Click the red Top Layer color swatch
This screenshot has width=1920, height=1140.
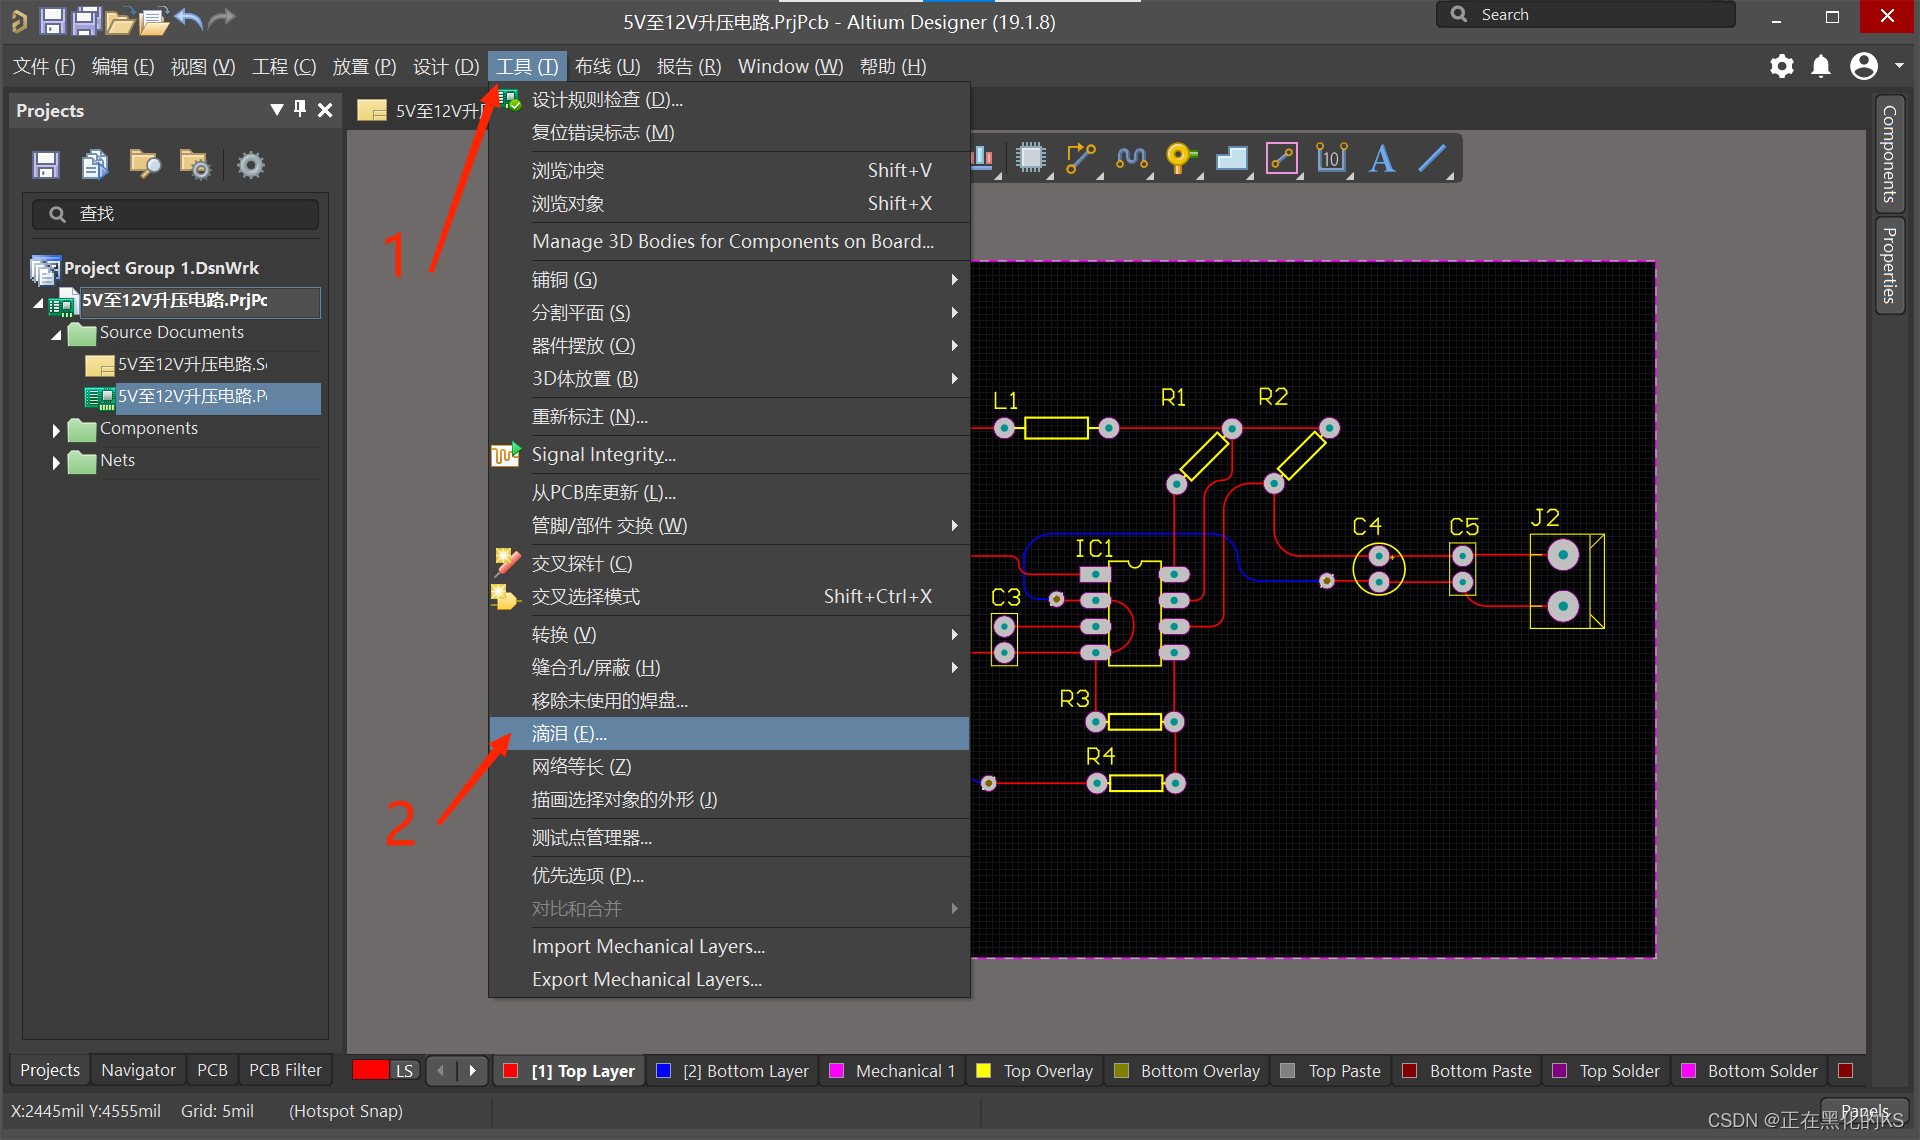point(511,1071)
